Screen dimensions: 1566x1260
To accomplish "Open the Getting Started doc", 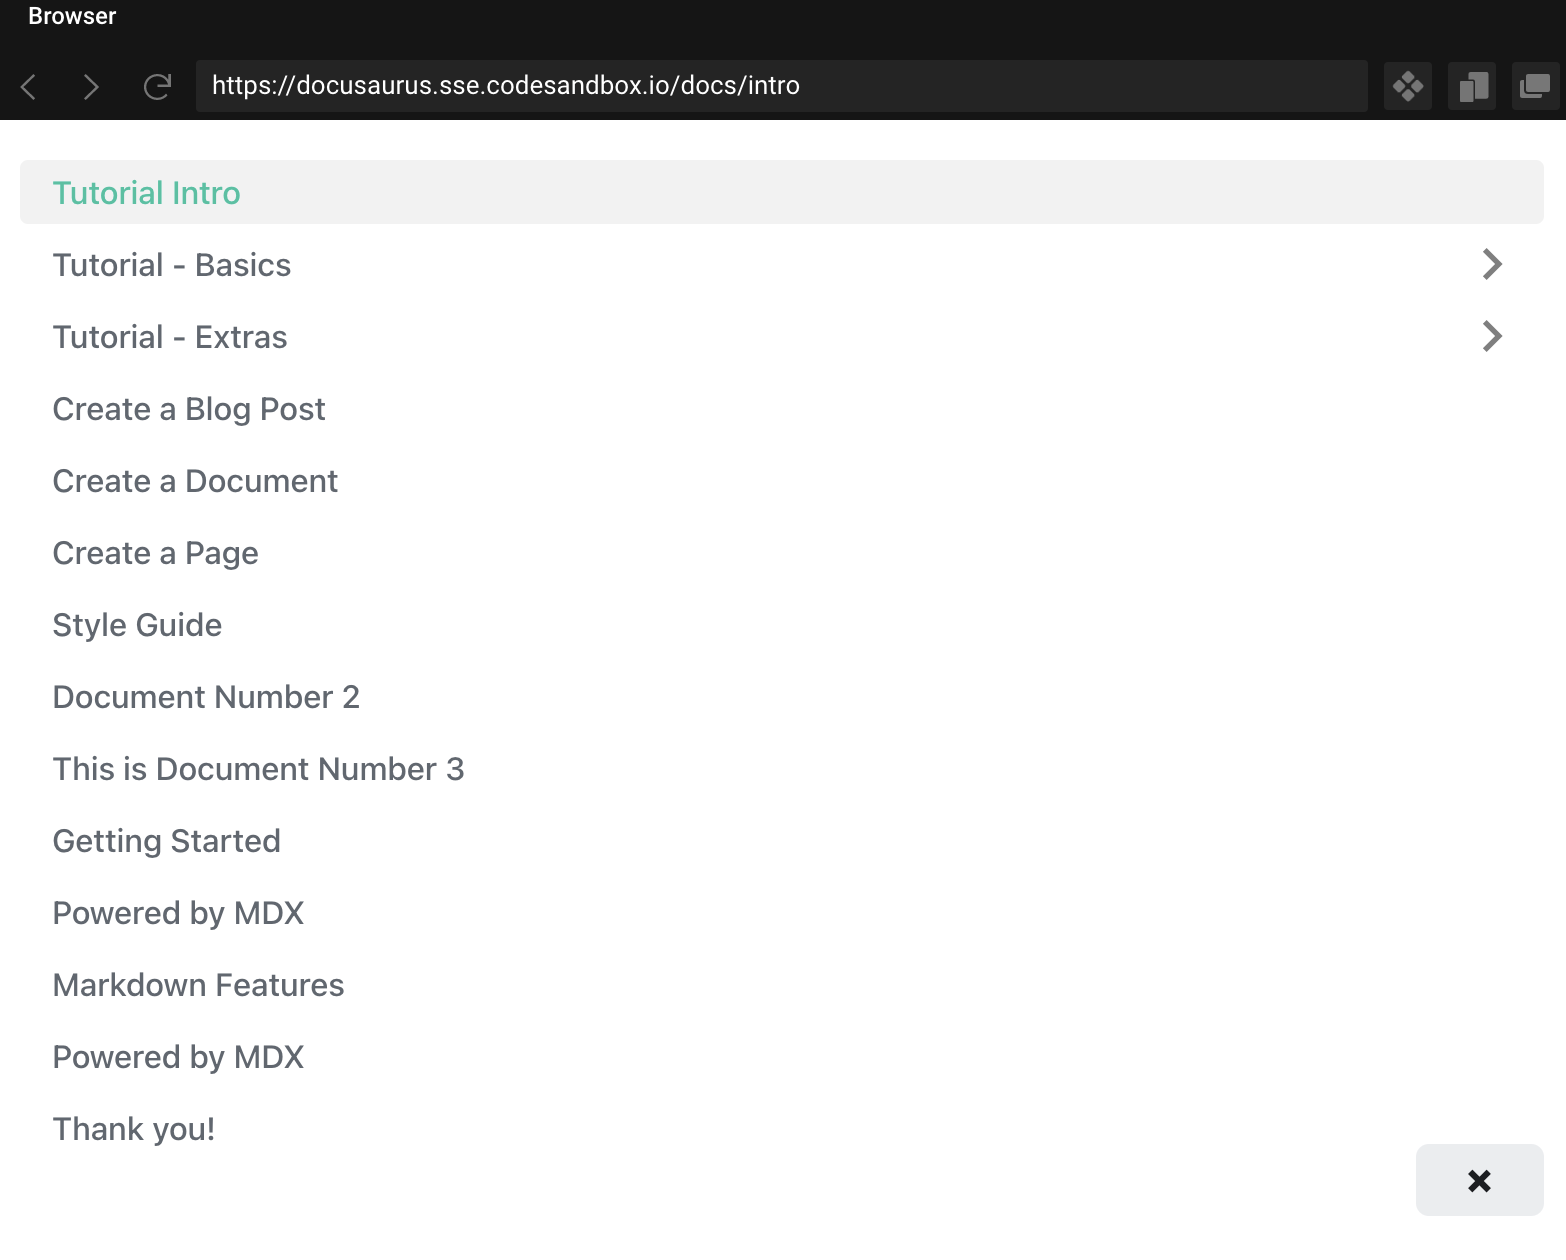I will click(166, 840).
